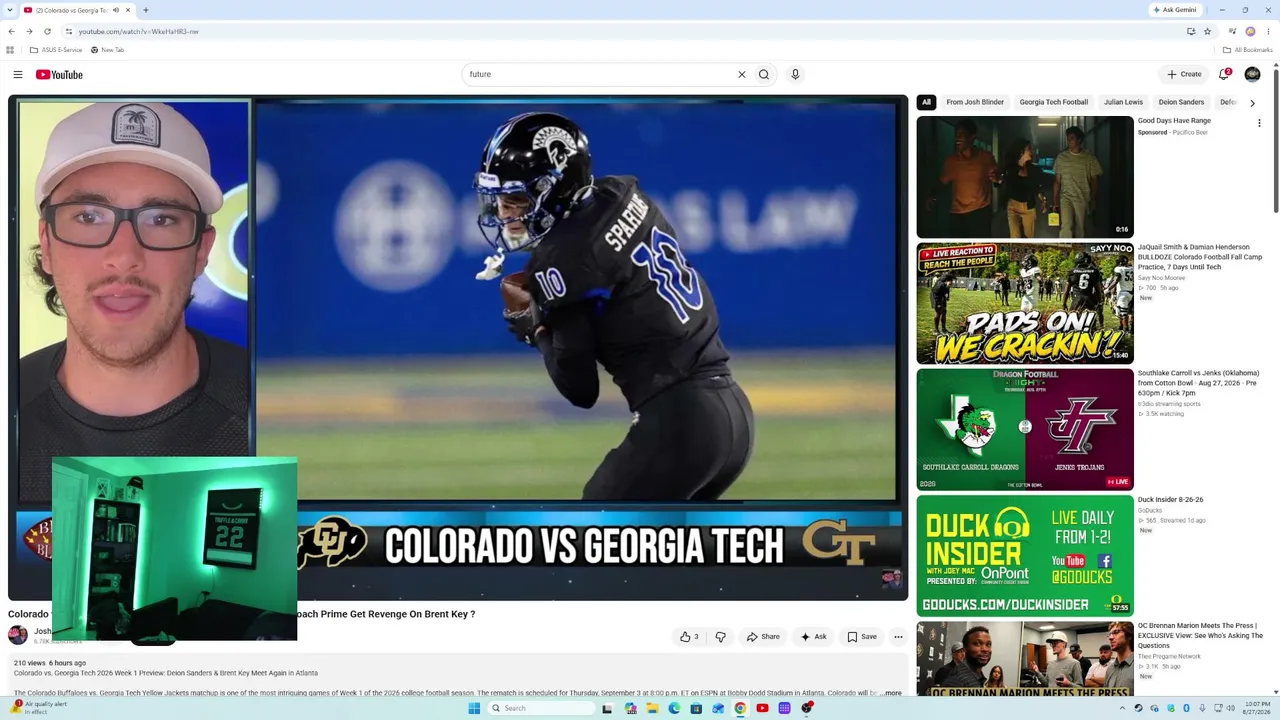
Task: Open a new Chrome tab with the plus icon
Action: [x=145, y=10]
